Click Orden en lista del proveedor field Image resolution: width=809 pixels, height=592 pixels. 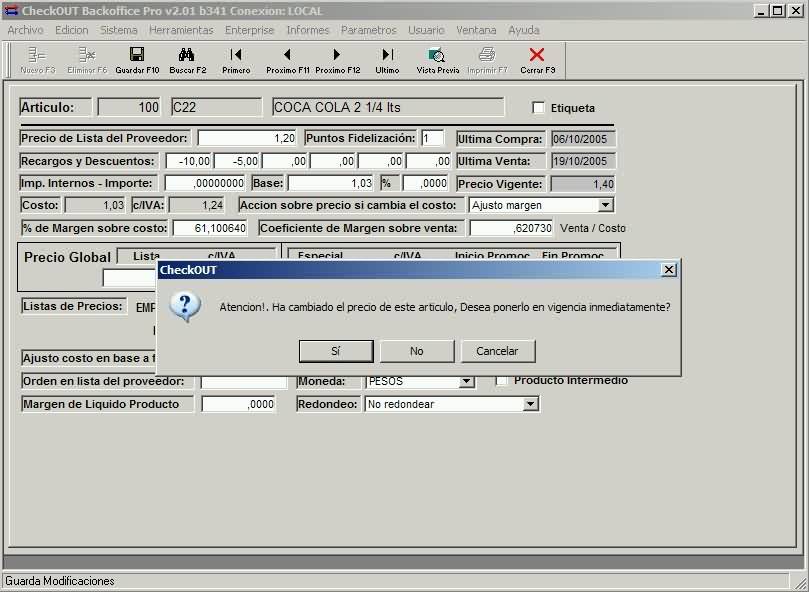click(244, 381)
